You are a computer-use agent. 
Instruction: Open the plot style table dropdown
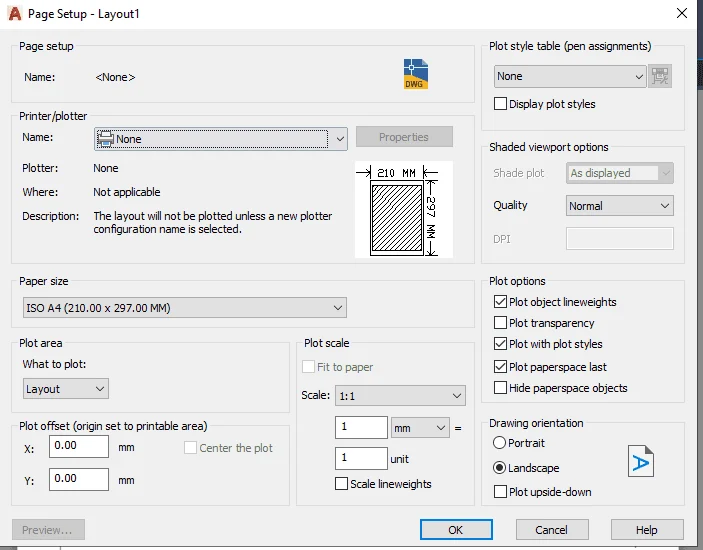[x=570, y=76]
